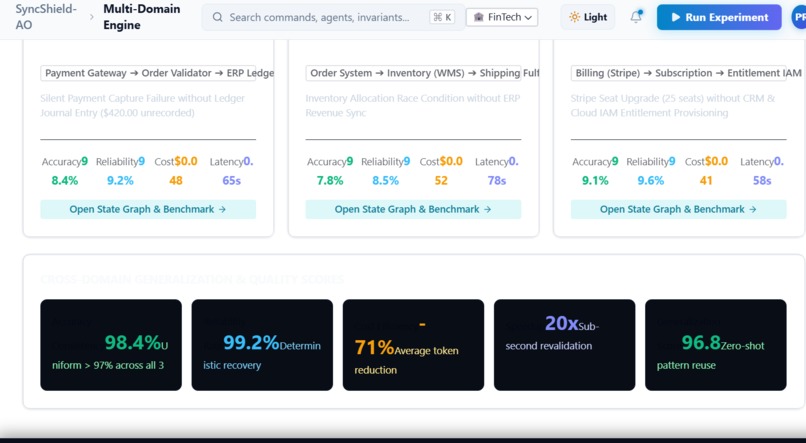Select the Stripe Seat Upgrade description
This screenshot has width=806, height=443.
tap(673, 105)
